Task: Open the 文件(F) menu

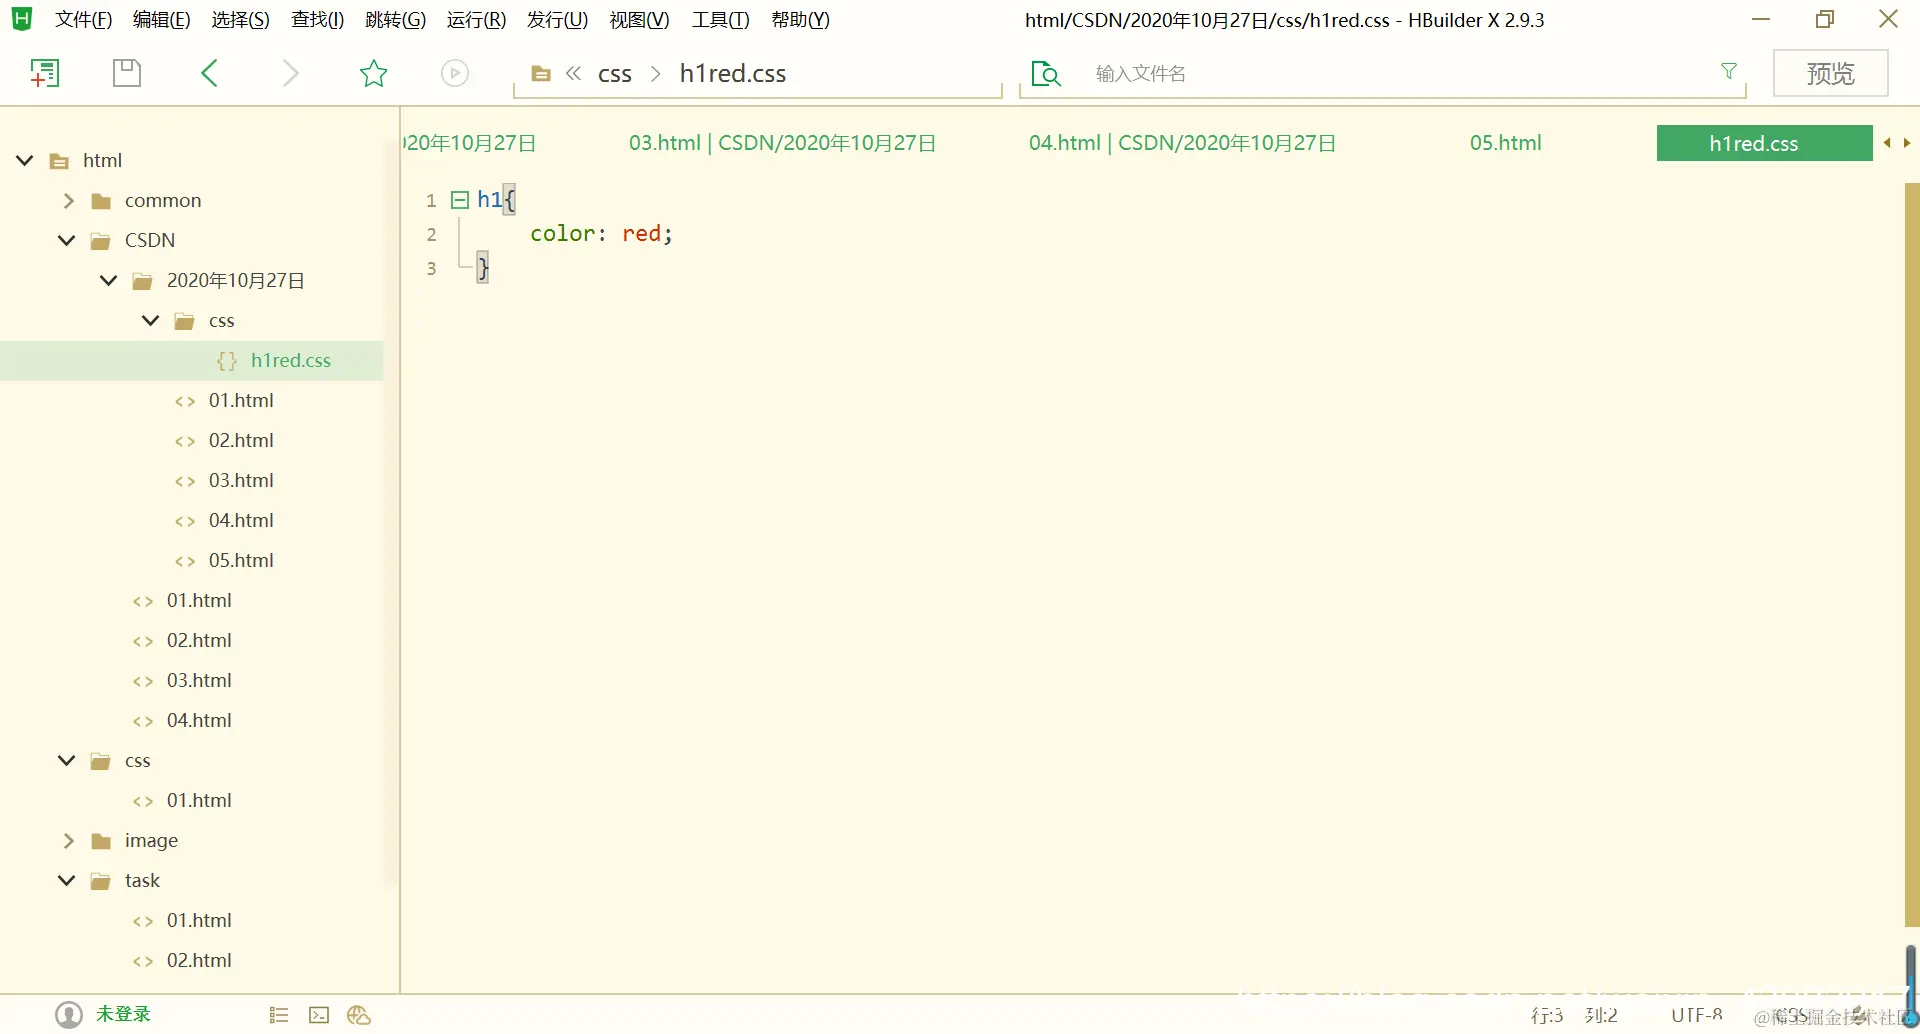Action: click(x=83, y=20)
